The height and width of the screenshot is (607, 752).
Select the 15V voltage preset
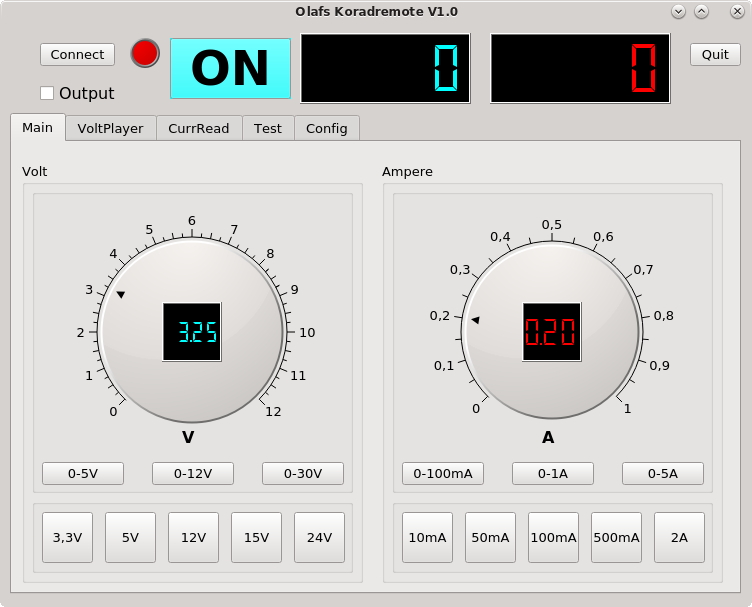[x=257, y=537]
